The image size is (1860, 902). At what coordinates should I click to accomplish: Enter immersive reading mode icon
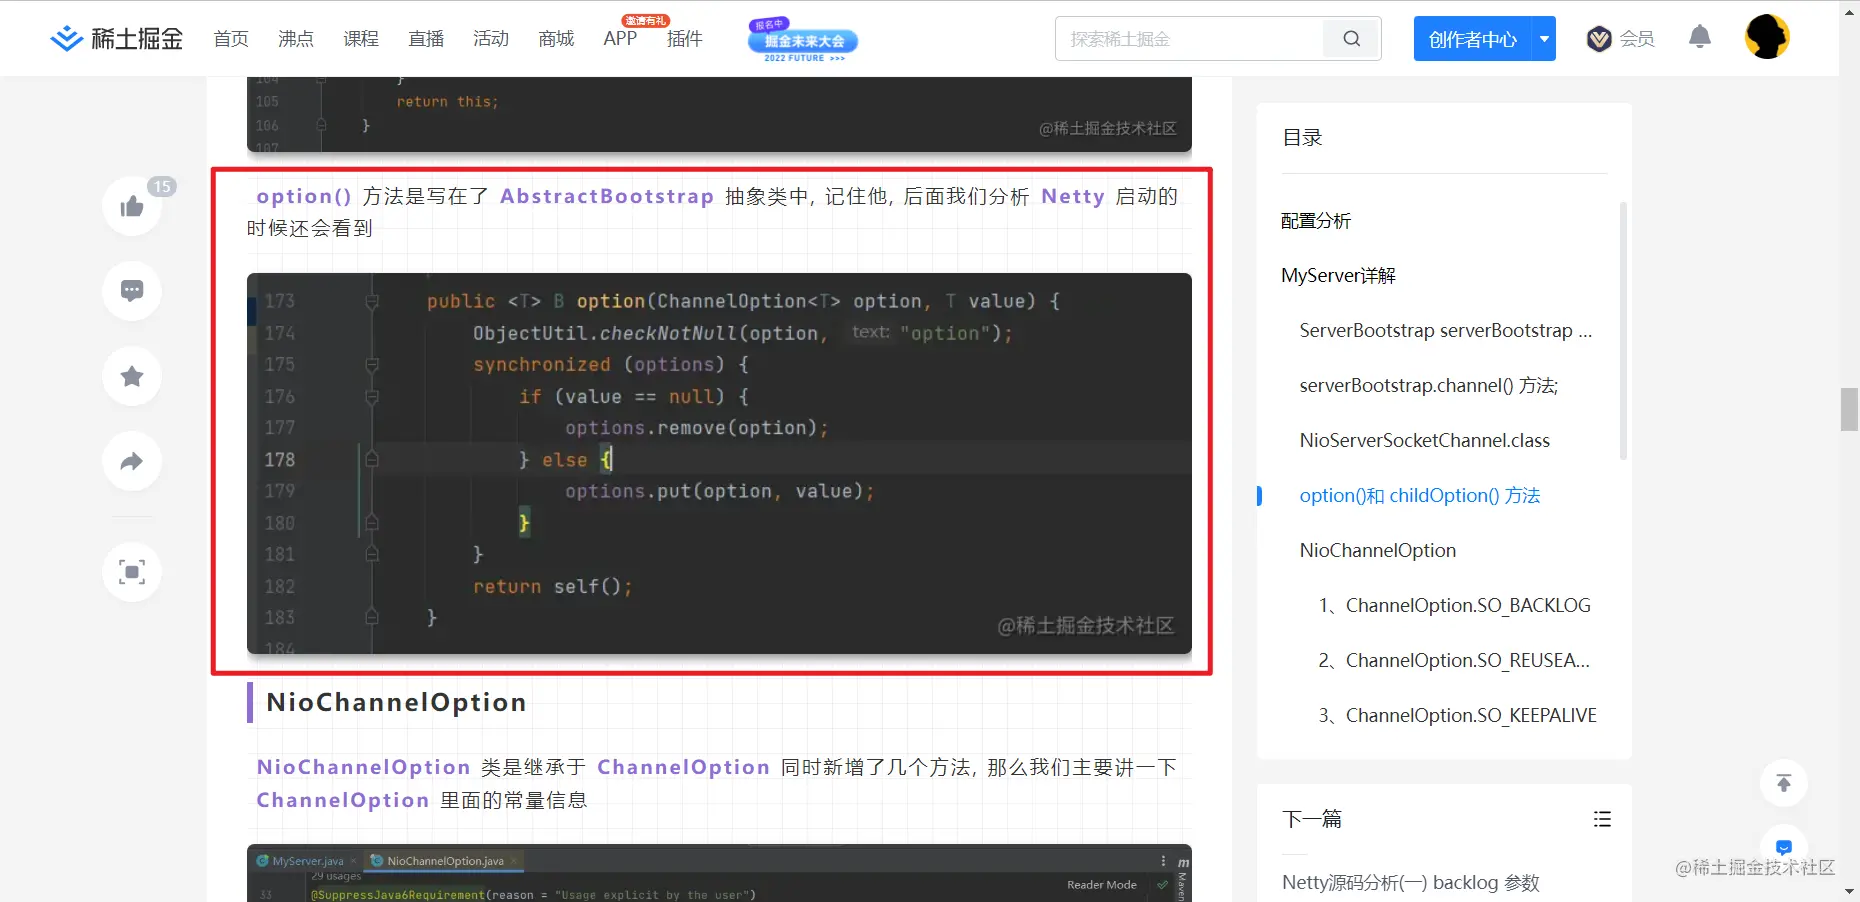coord(132,572)
